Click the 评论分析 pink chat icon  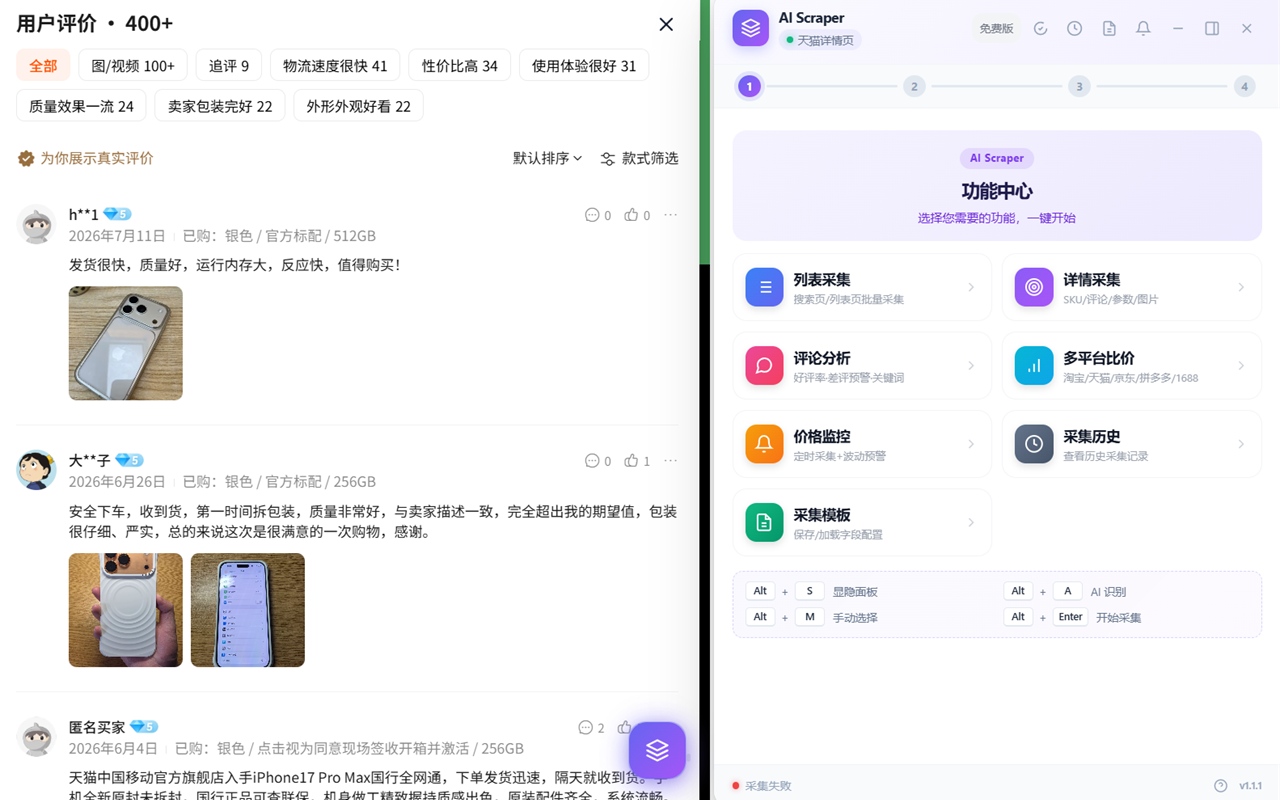click(x=765, y=366)
